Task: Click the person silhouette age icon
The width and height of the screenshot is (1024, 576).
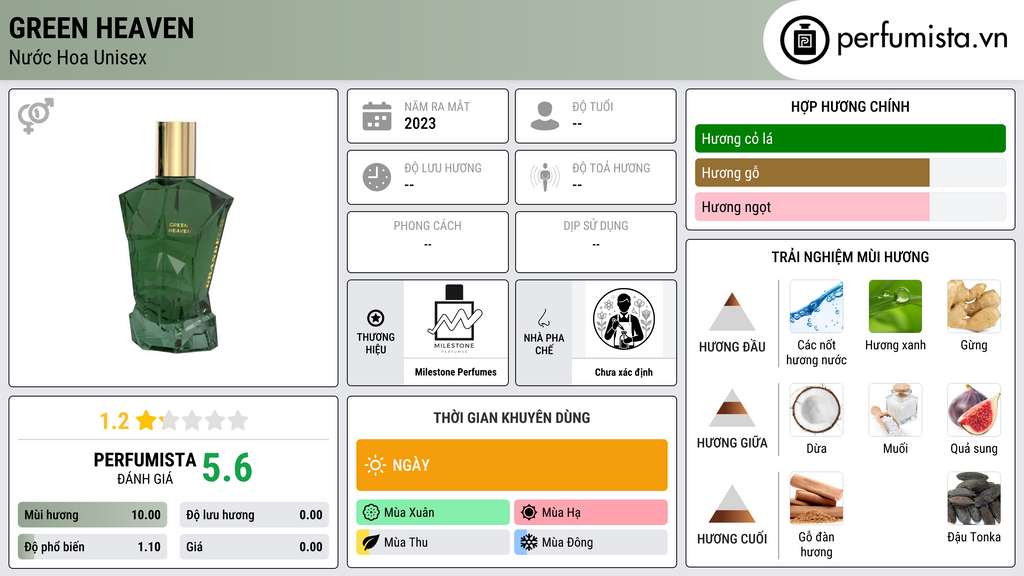Action: (545, 116)
